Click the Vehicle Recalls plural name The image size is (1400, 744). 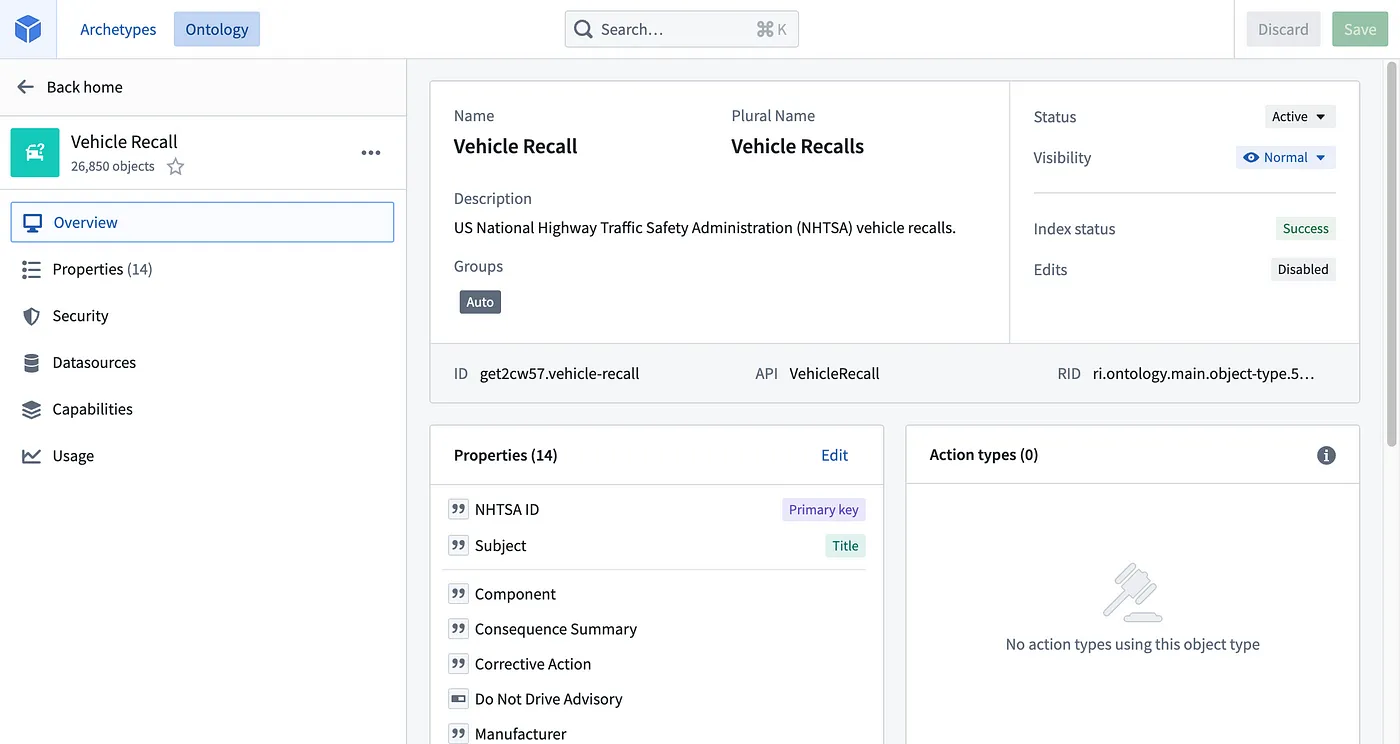click(797, 146)
